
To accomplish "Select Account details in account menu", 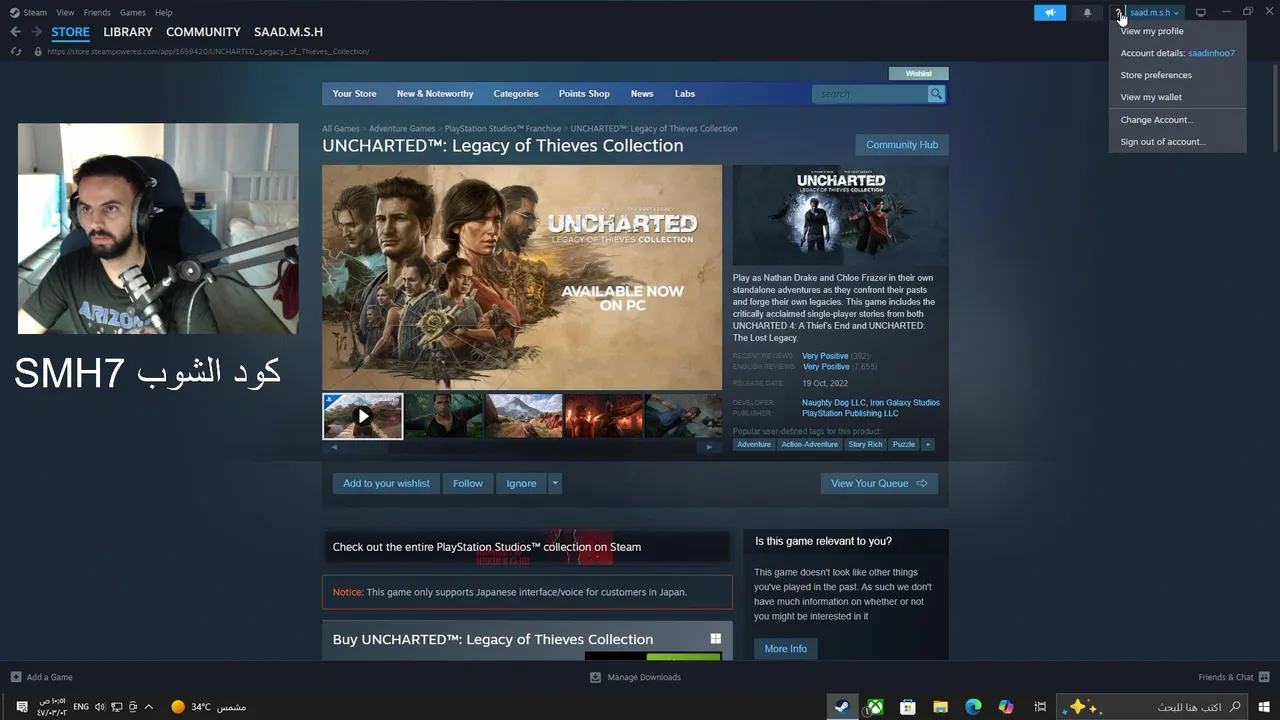I will click(1178, 53).
